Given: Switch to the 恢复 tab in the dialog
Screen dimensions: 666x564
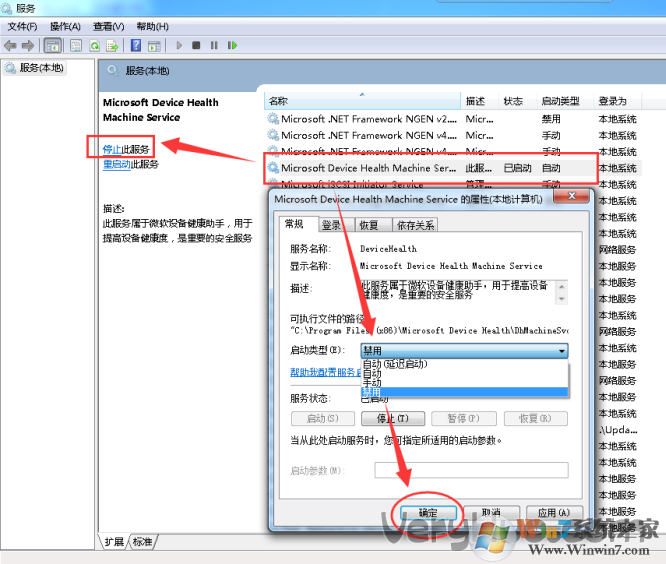Looking at the screenshot, I should coord(369,225).
